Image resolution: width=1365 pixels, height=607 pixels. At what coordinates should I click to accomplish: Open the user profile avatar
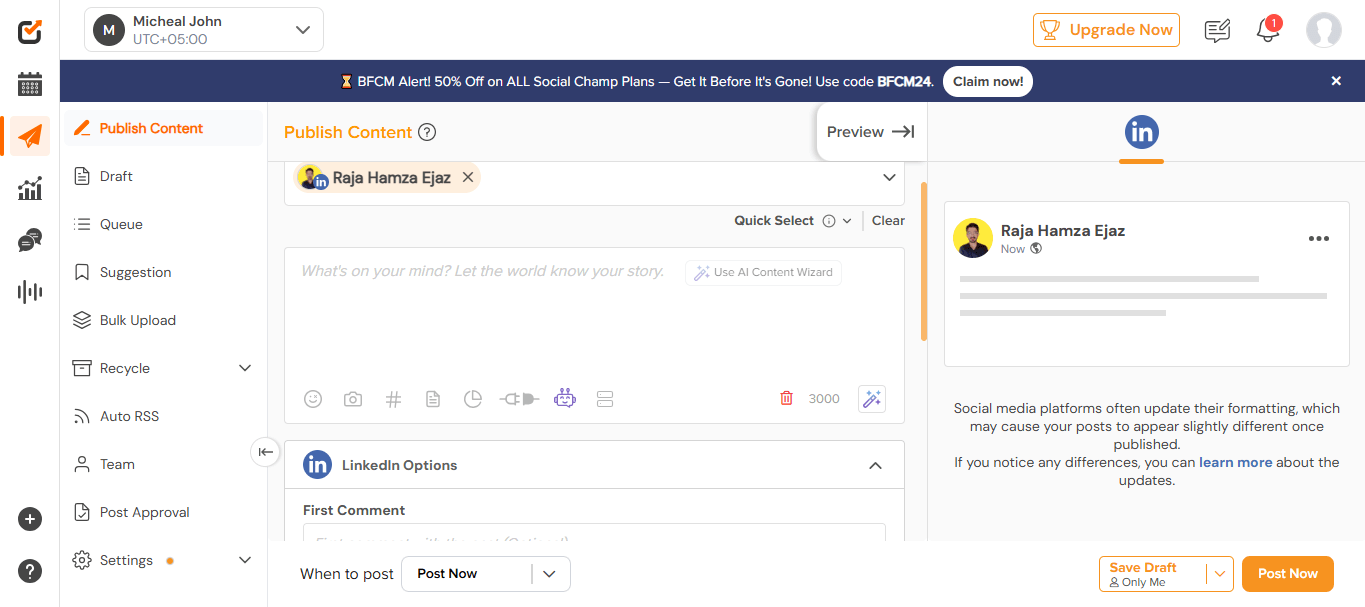tap(1323, 30)
